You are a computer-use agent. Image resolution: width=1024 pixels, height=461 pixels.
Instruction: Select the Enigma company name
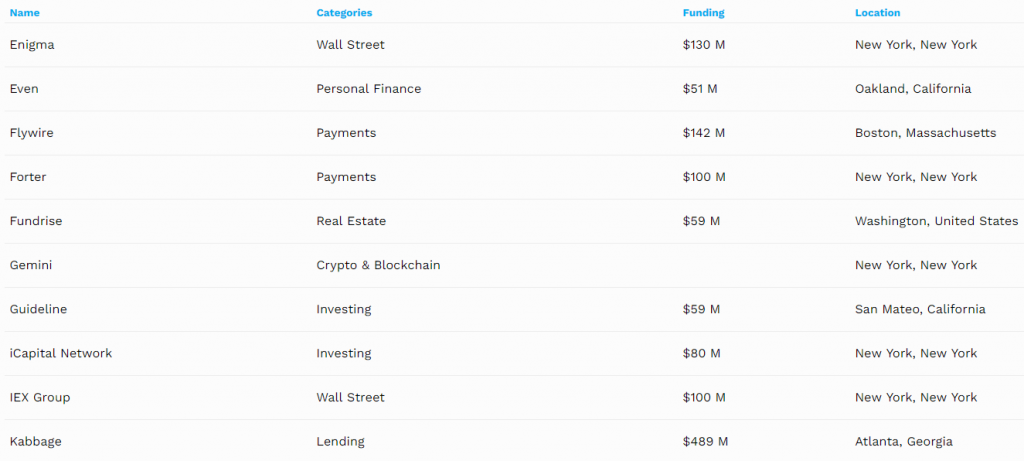31,45
